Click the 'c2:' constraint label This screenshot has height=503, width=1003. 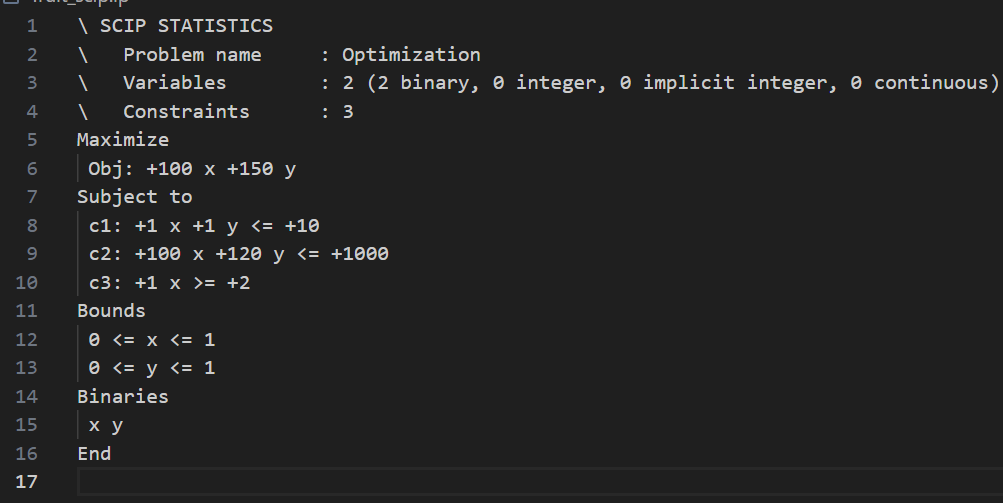click(106, 254)
